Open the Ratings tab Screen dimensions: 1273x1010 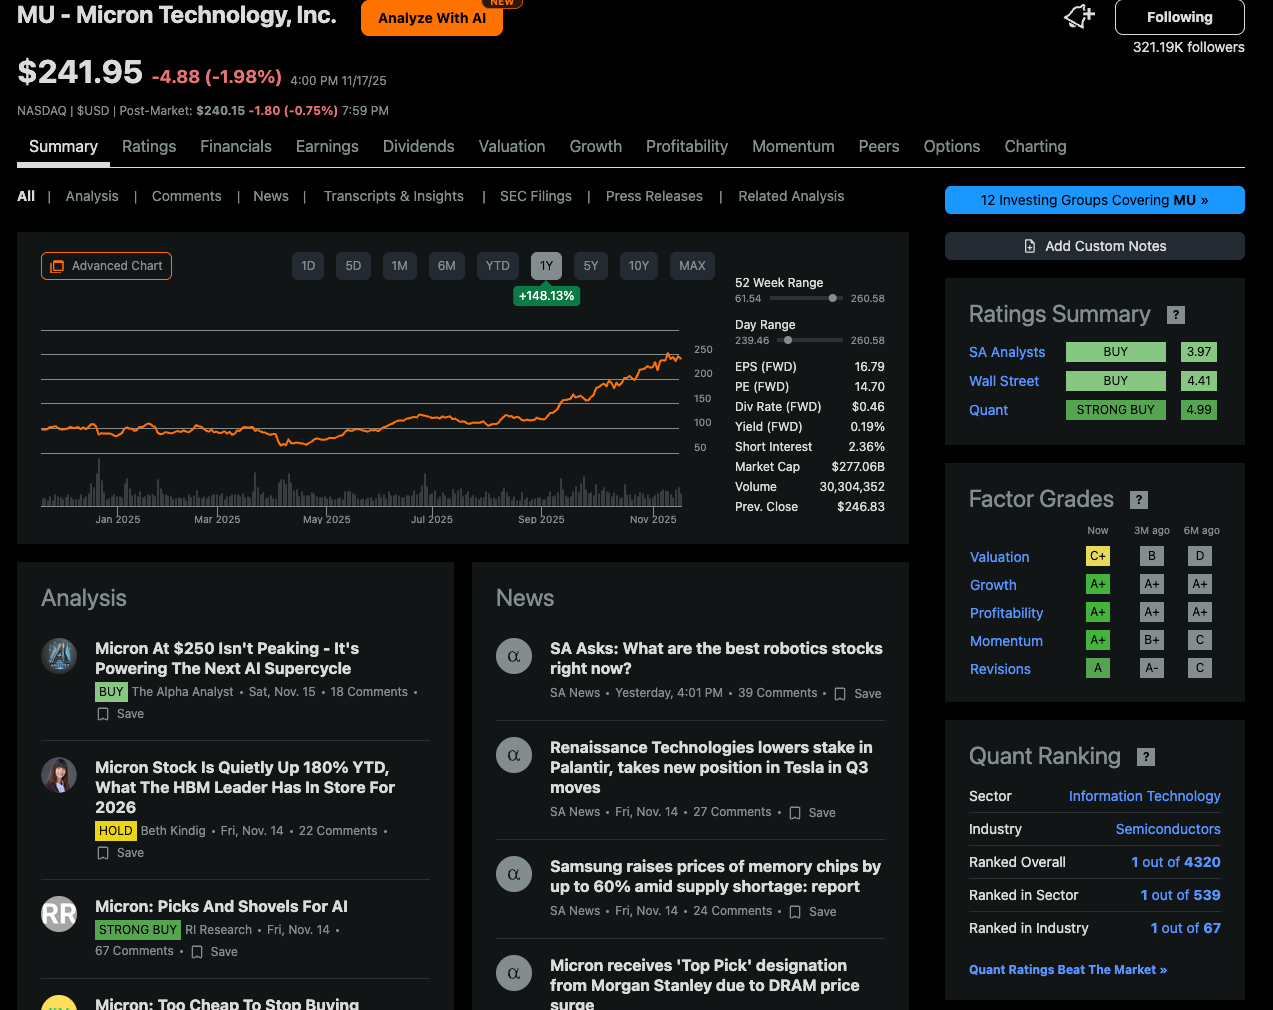click(149, 146)
